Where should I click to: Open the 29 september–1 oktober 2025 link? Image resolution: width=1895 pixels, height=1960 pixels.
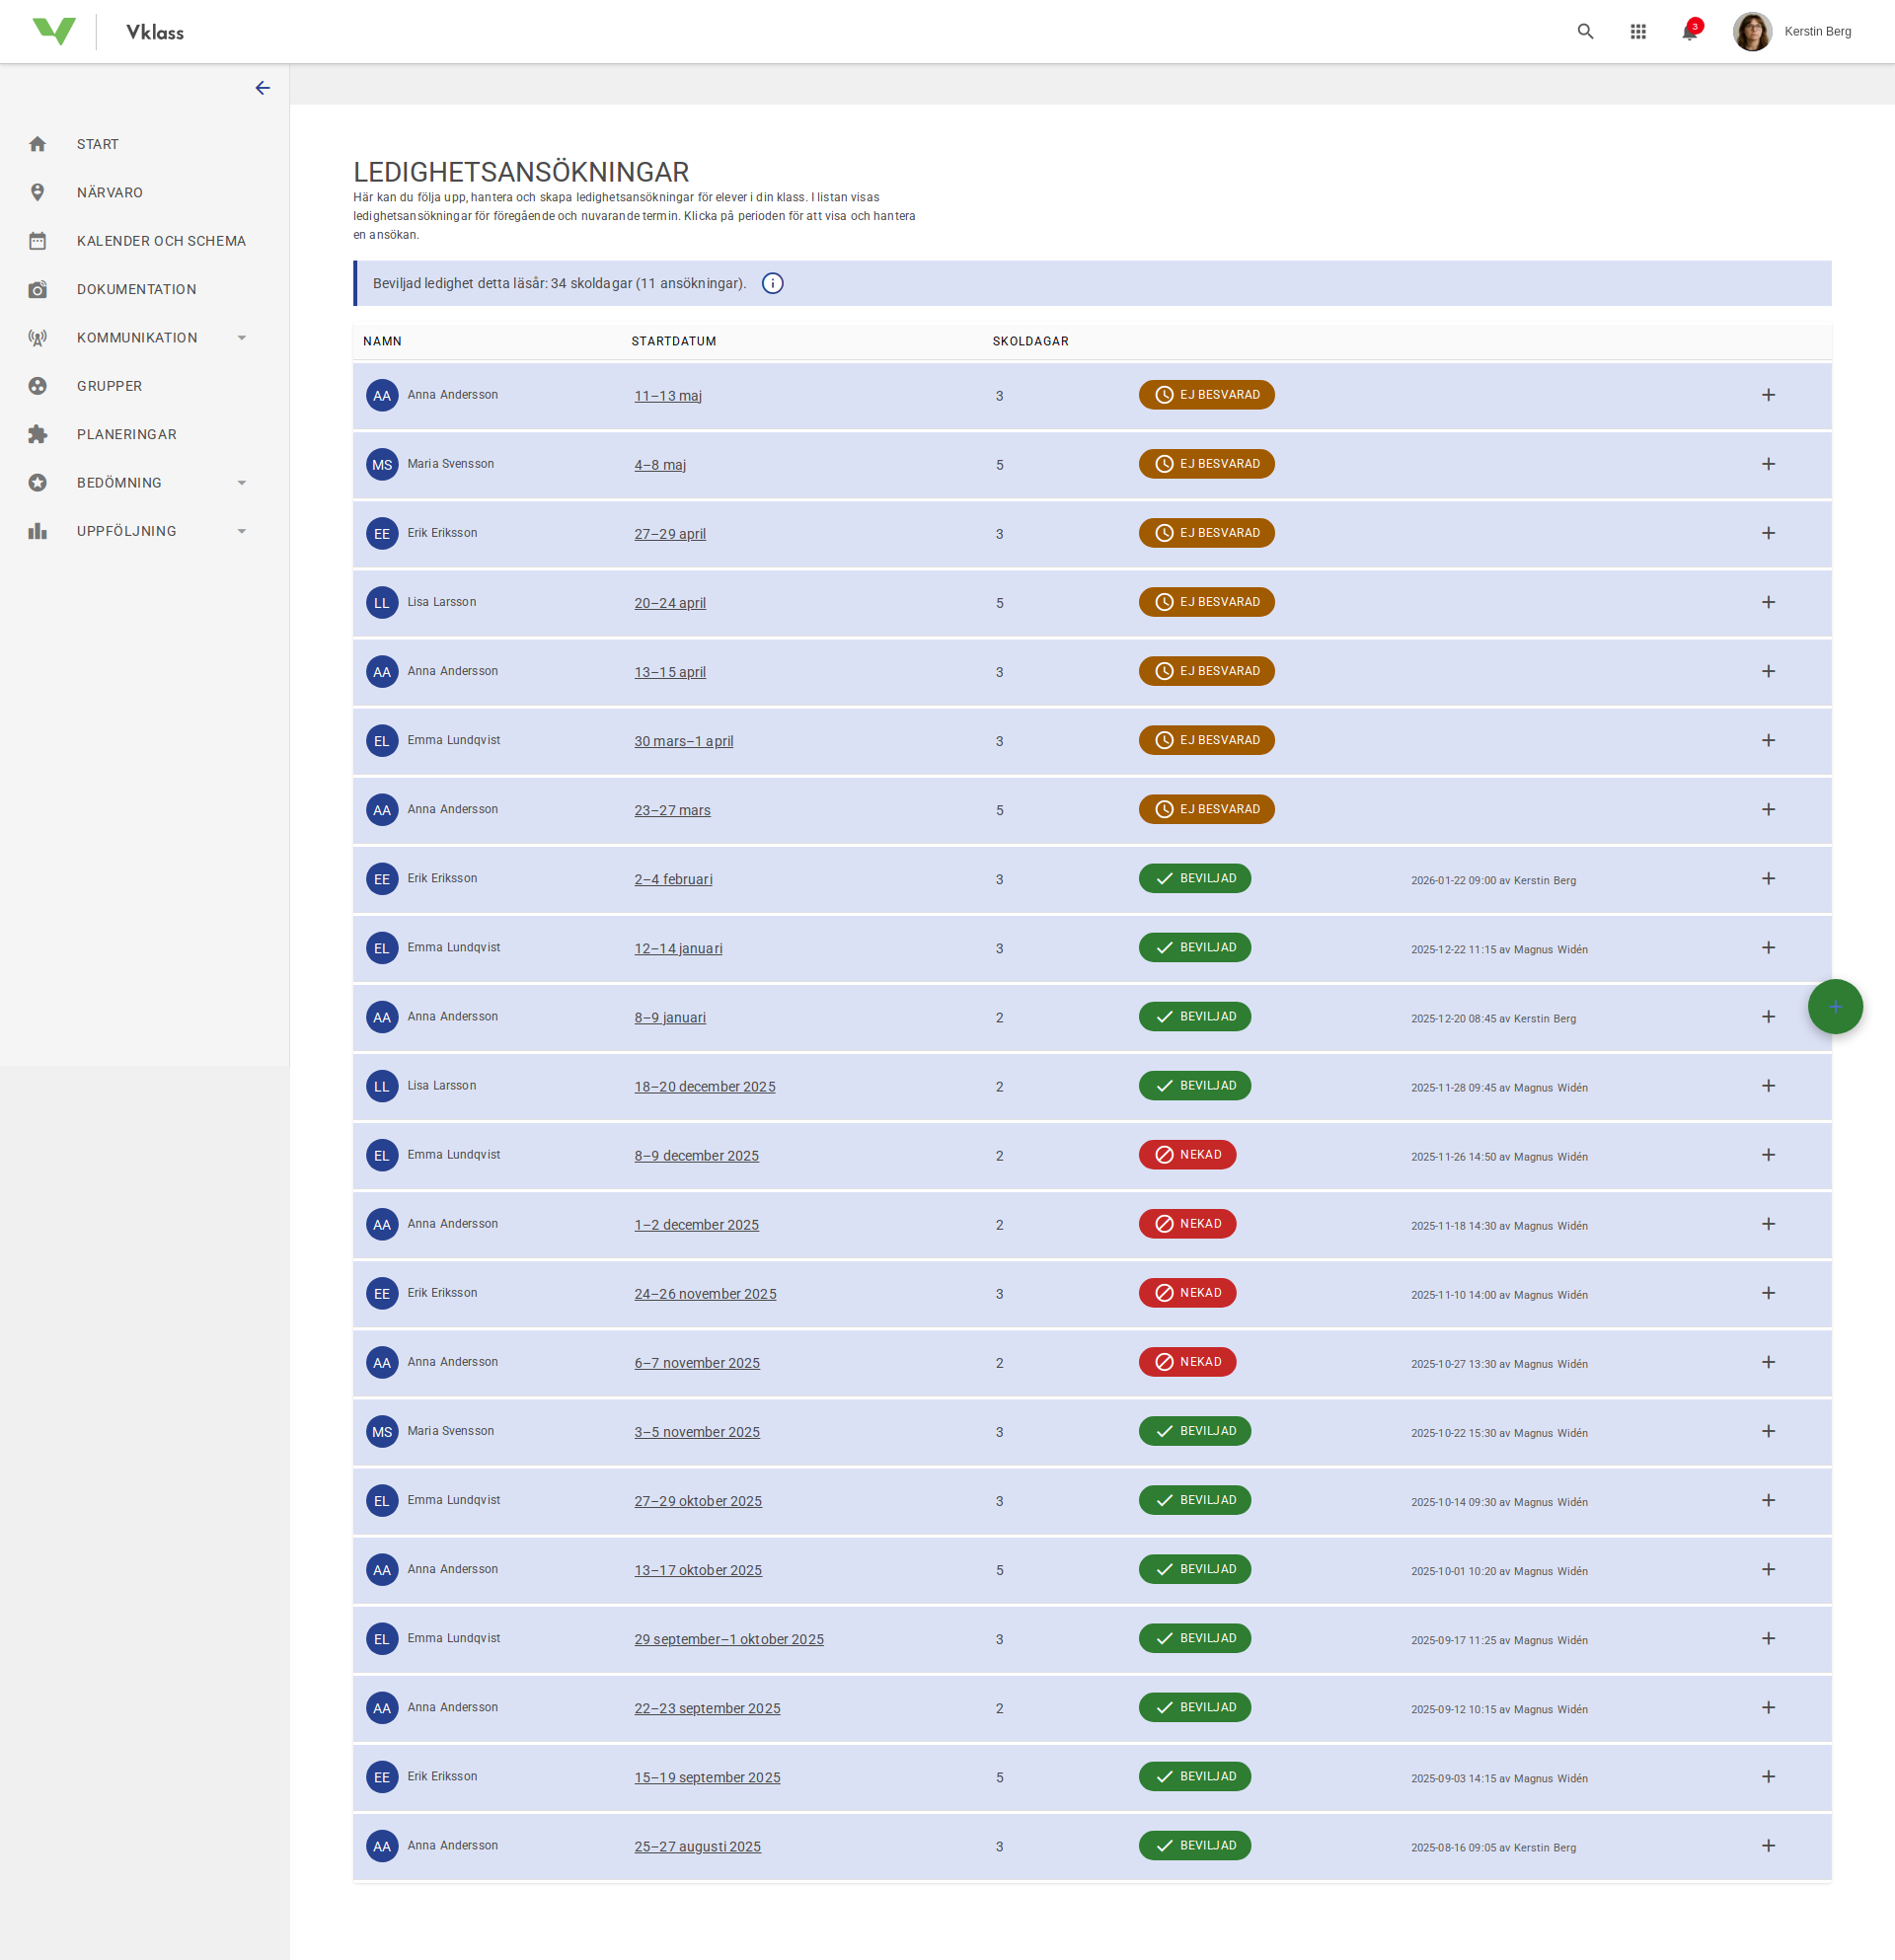coord(729,1639)
